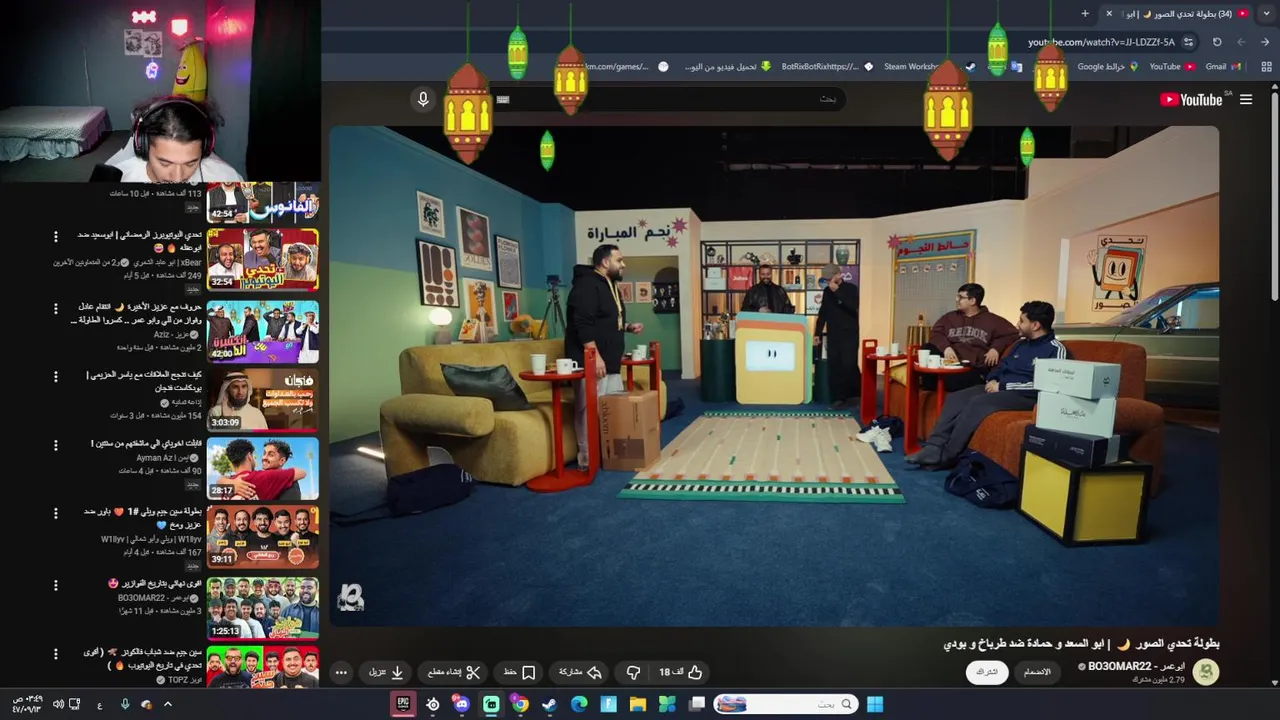Screen dimensions: 1280x720
Task: Open the 1:25:13 BO3OMAR22 video thumbnail
Action: [263, 608]
